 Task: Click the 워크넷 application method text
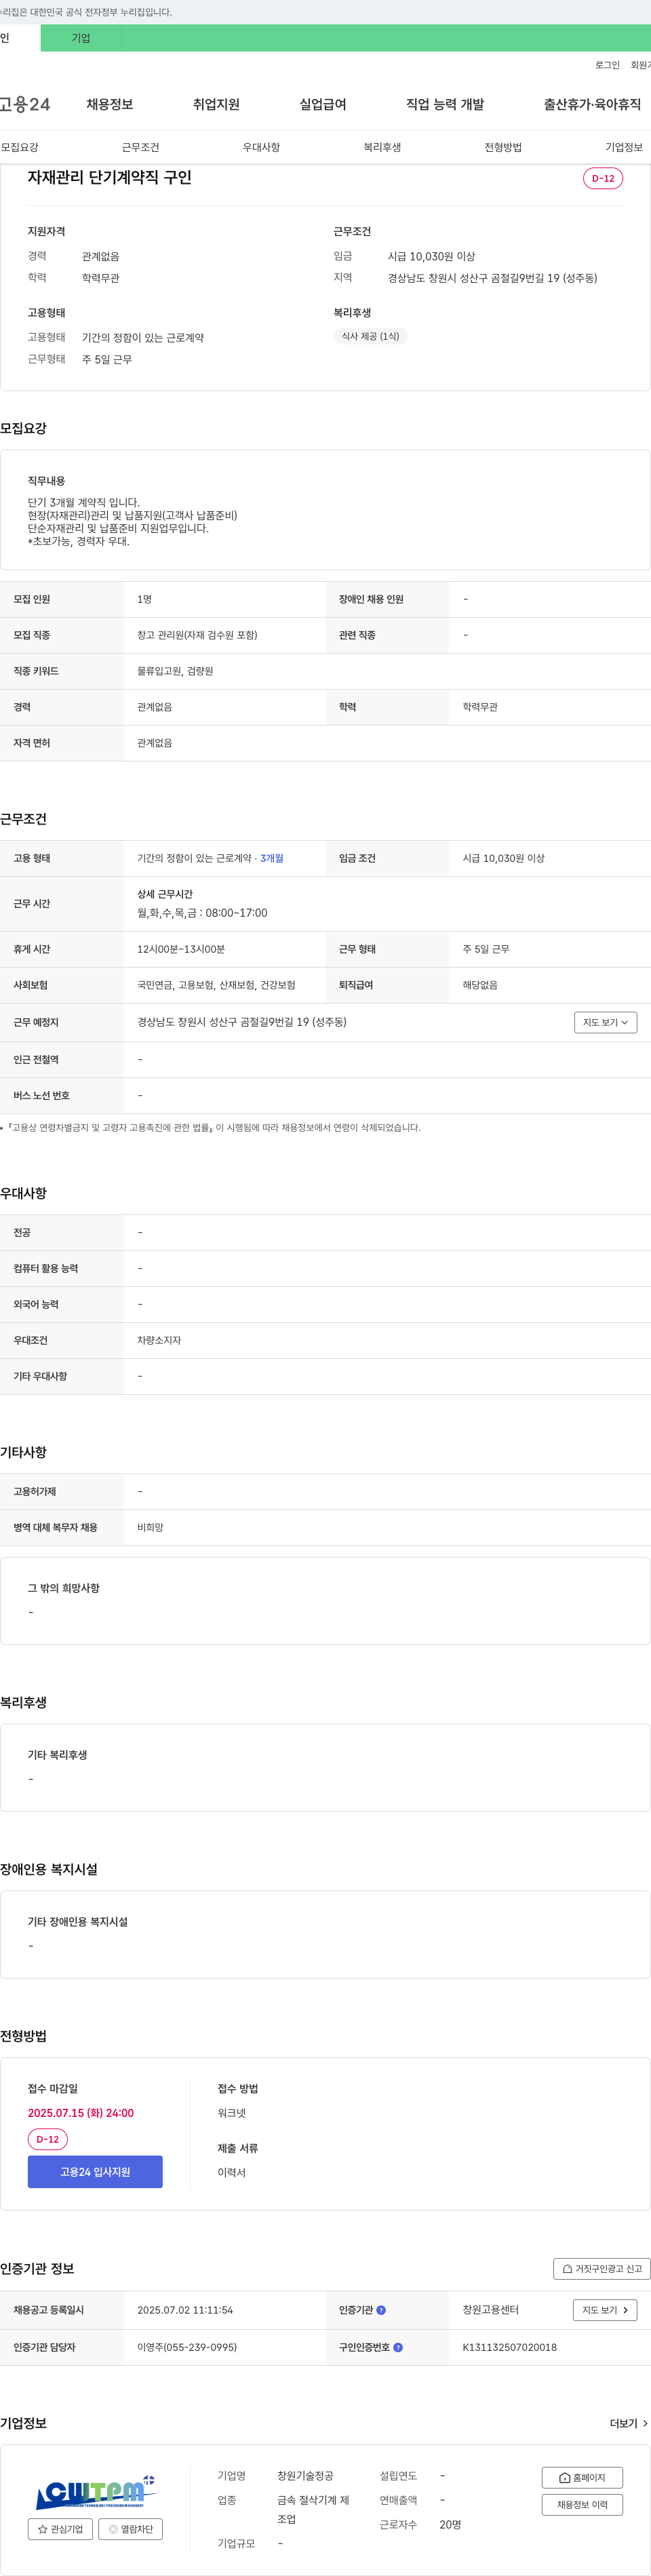232,2113
